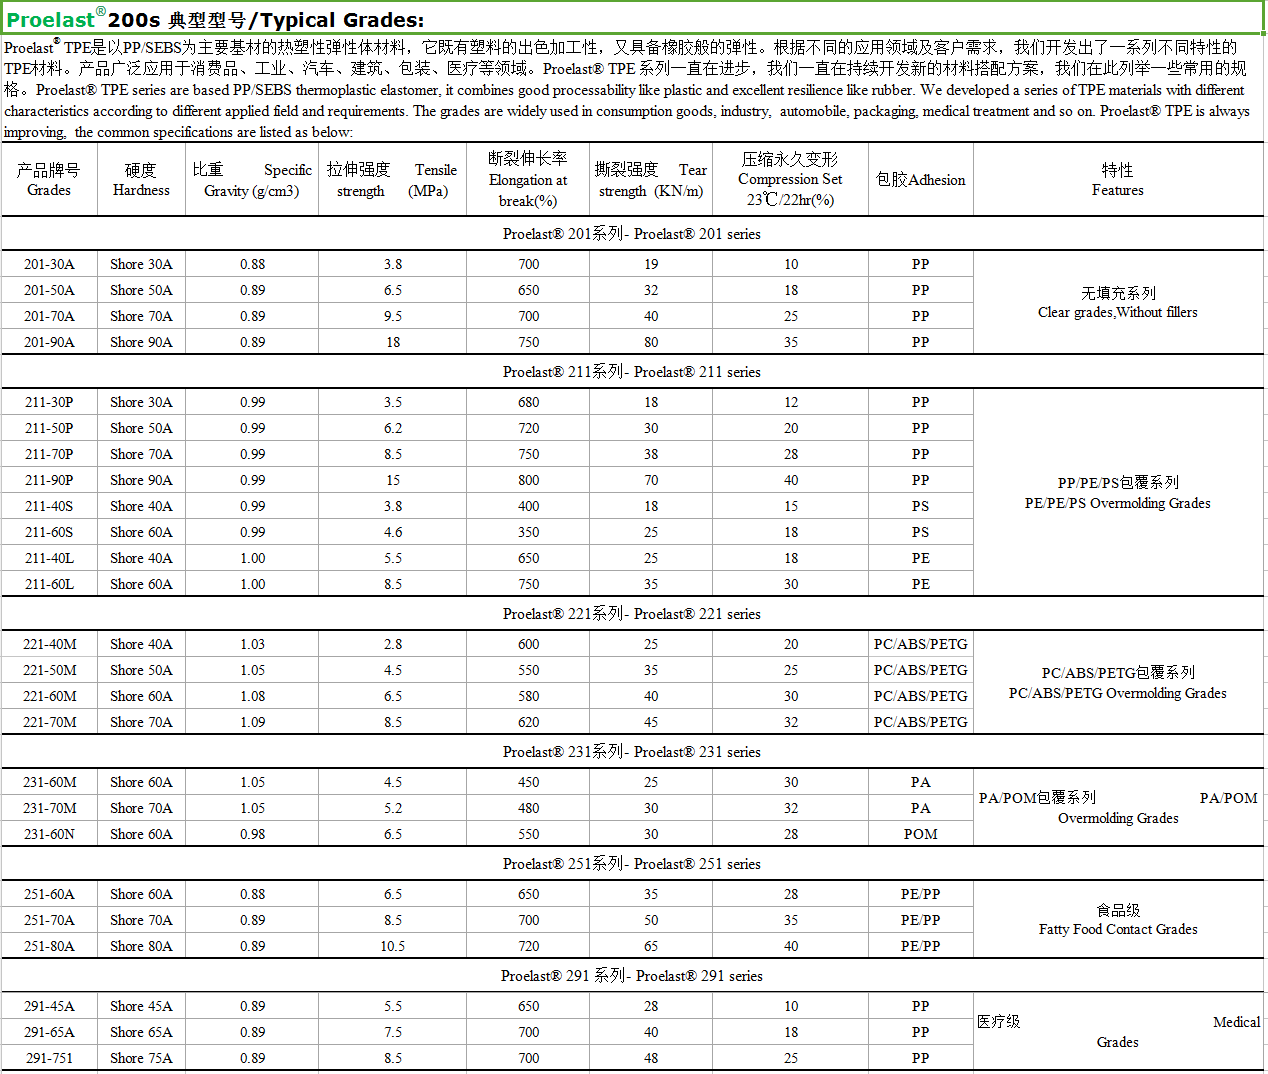The width and height of the screenshot is (1268, 1074).
Task: Select grade cell '211-90P'
Action: tap(49, 480)
